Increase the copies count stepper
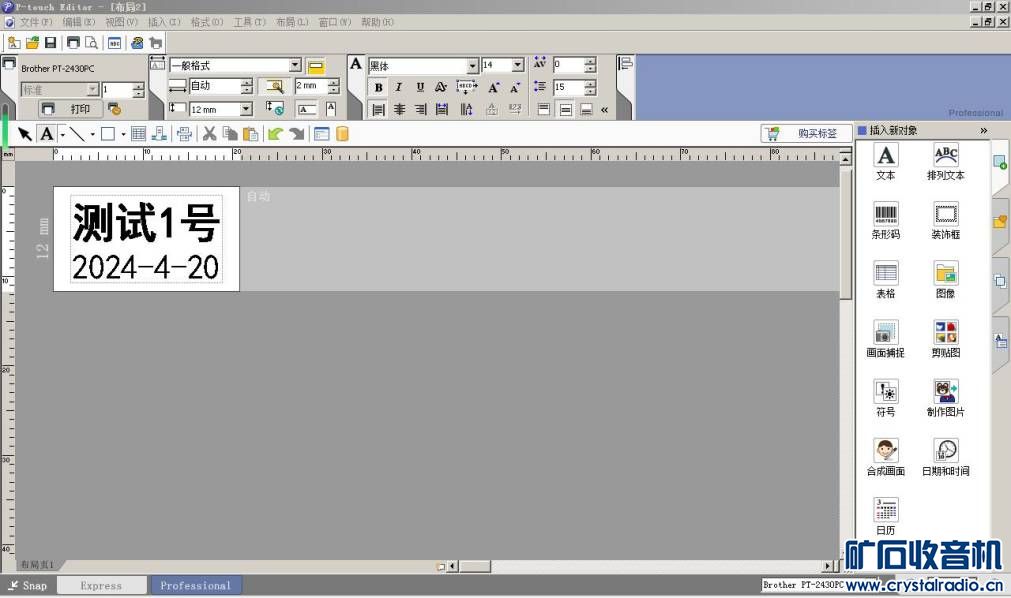The height and width of the screenshot is (598, 1011). click(139, 86)
